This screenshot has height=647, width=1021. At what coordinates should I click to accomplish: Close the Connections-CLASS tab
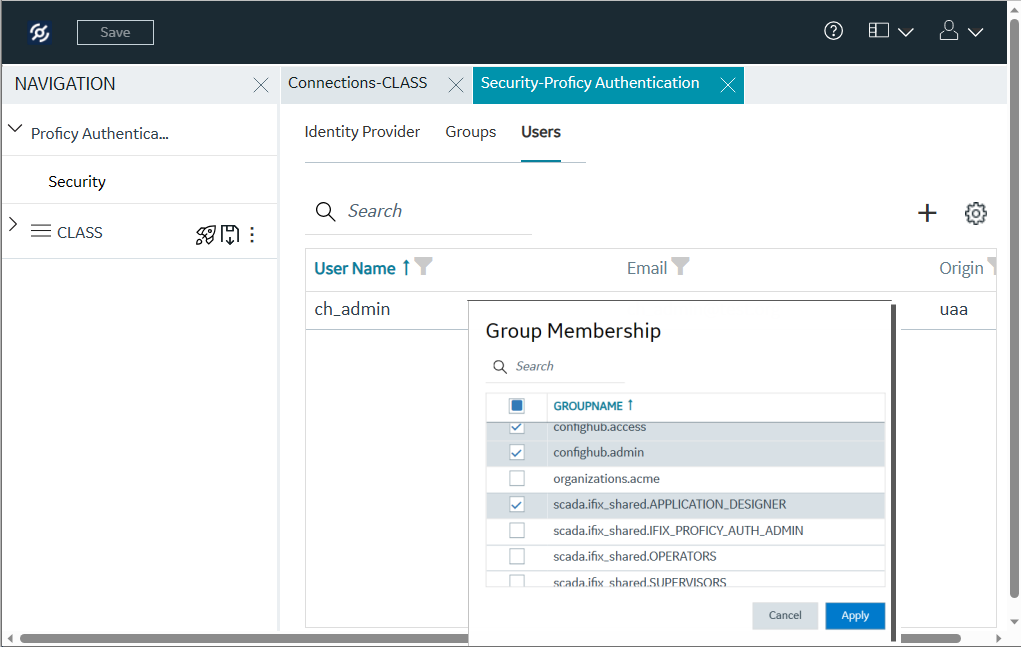[456, 85]
